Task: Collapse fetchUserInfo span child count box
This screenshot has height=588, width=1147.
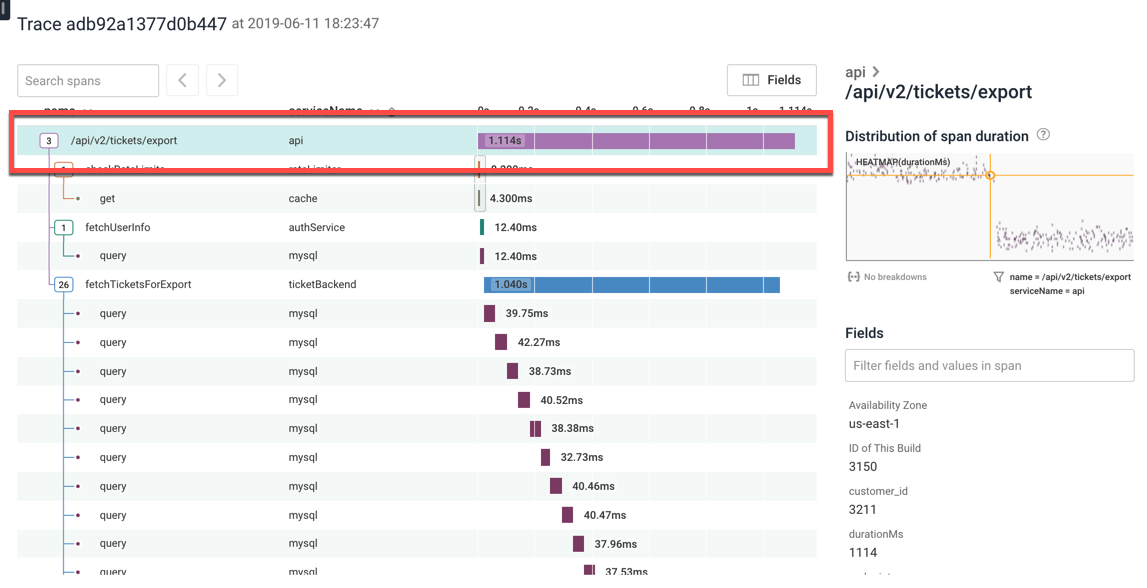Action: (x=64, y=227)
